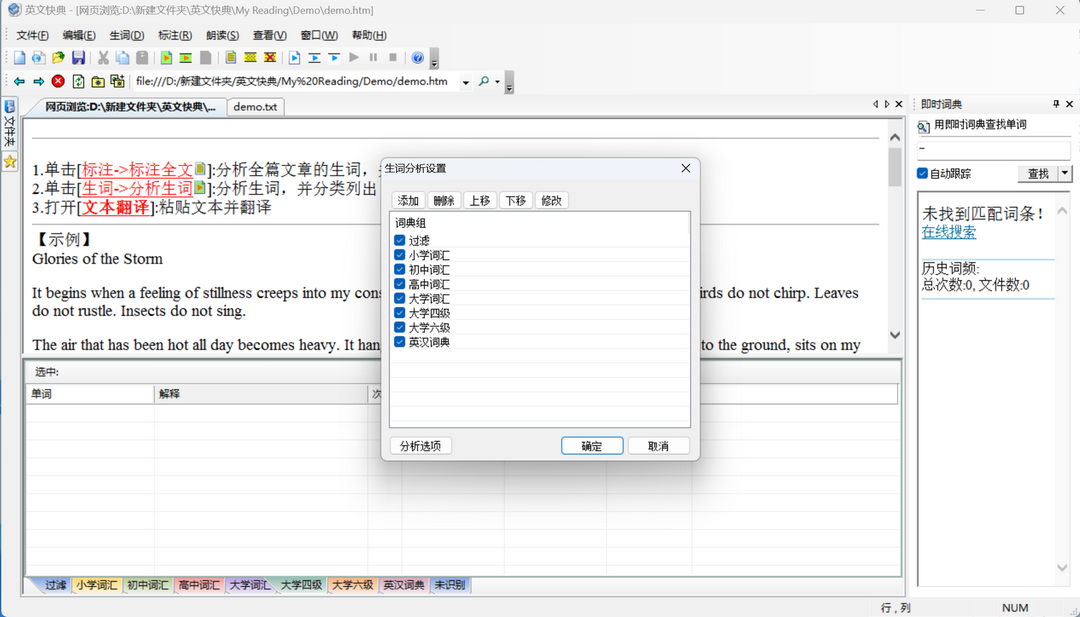
Task: Toggle the 自动跟踪 checkbox
Action: (922, 173)
